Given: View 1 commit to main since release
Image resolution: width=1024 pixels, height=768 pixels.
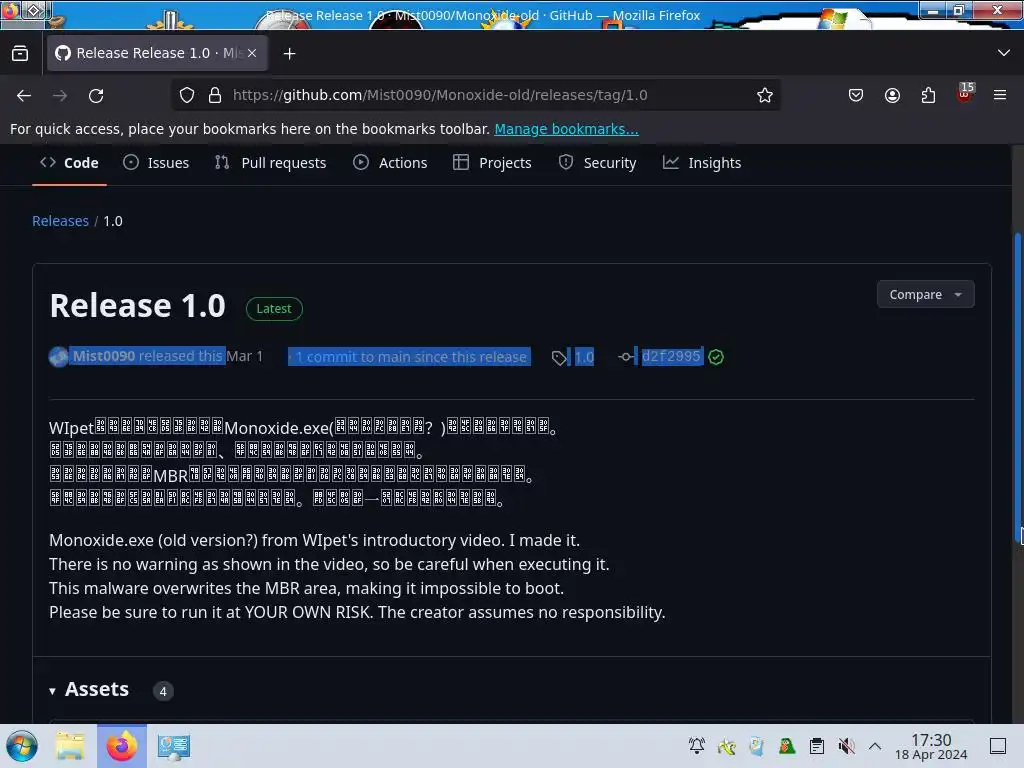Looking at the screenshot, I should [x=409, y=357].
